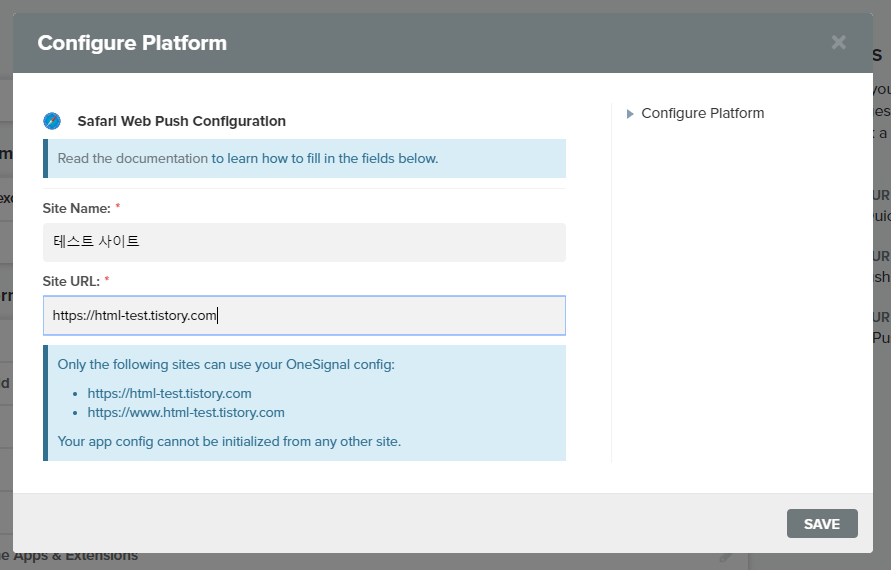Image resolution: width=891 pixels, height=570 pixels.
Task: Click the Site Name label
Action: point(76,208)
